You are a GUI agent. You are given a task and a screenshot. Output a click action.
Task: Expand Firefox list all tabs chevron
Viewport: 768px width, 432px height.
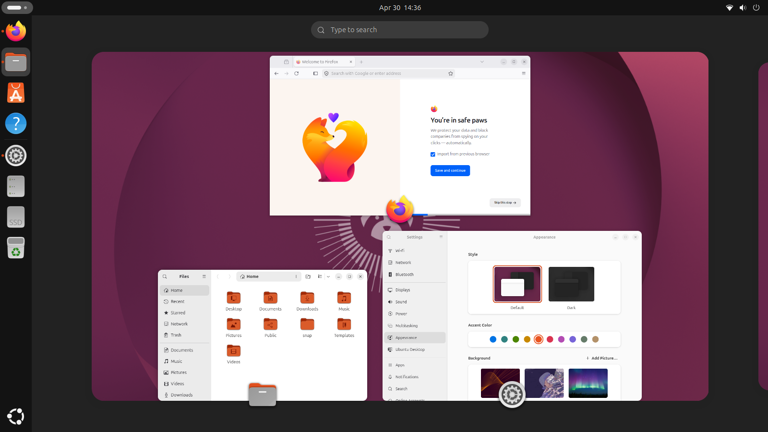tap(482, 62)
